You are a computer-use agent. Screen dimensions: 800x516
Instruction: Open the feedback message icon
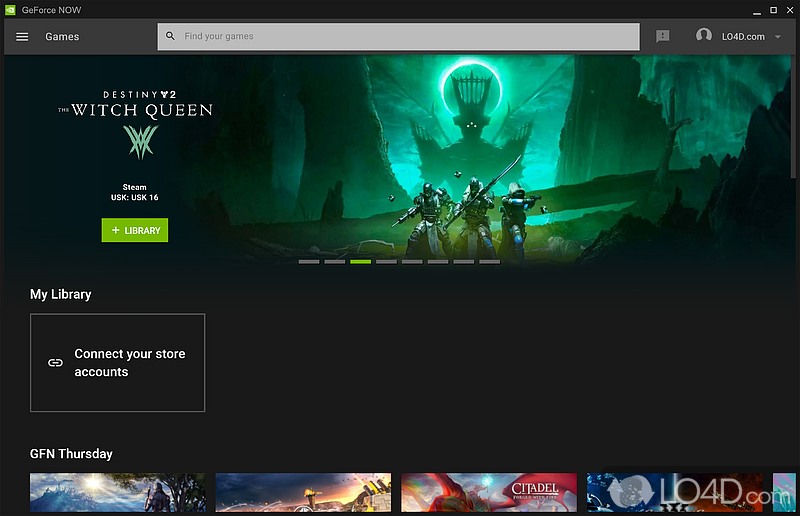[662, 36]
